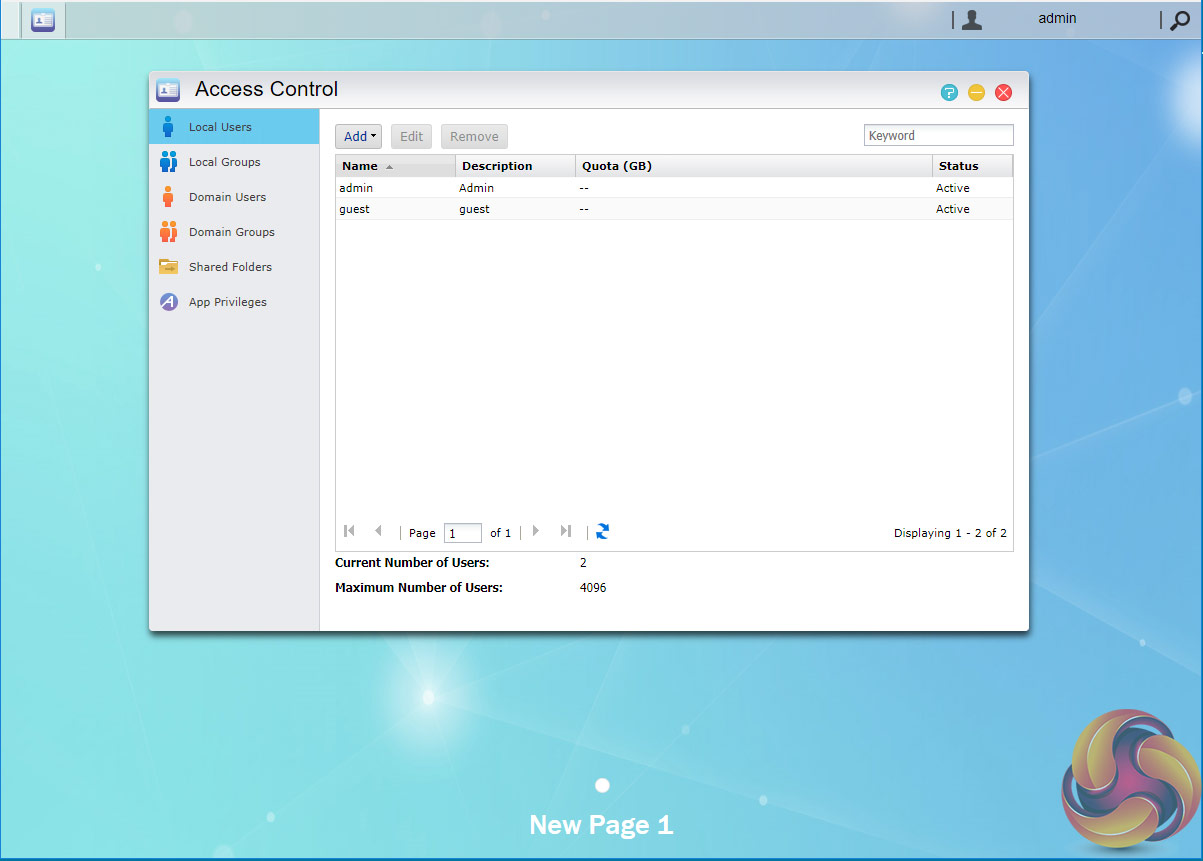Click the refresh icon in pagination bar
1203x861 pixels.
pos(602,532)
